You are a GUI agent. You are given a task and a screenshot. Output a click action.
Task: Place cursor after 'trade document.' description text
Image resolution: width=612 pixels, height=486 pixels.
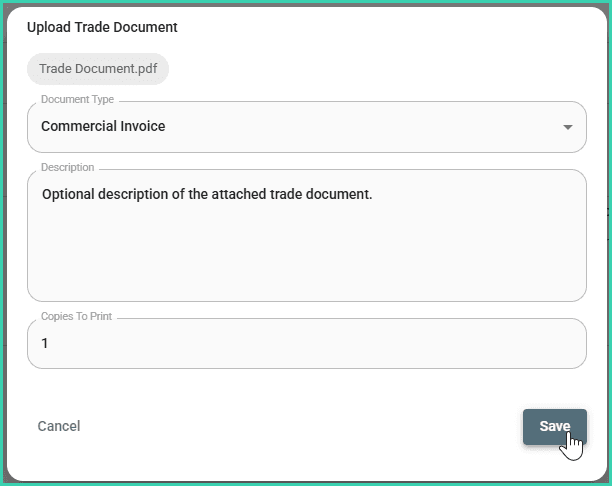point(373,194)
